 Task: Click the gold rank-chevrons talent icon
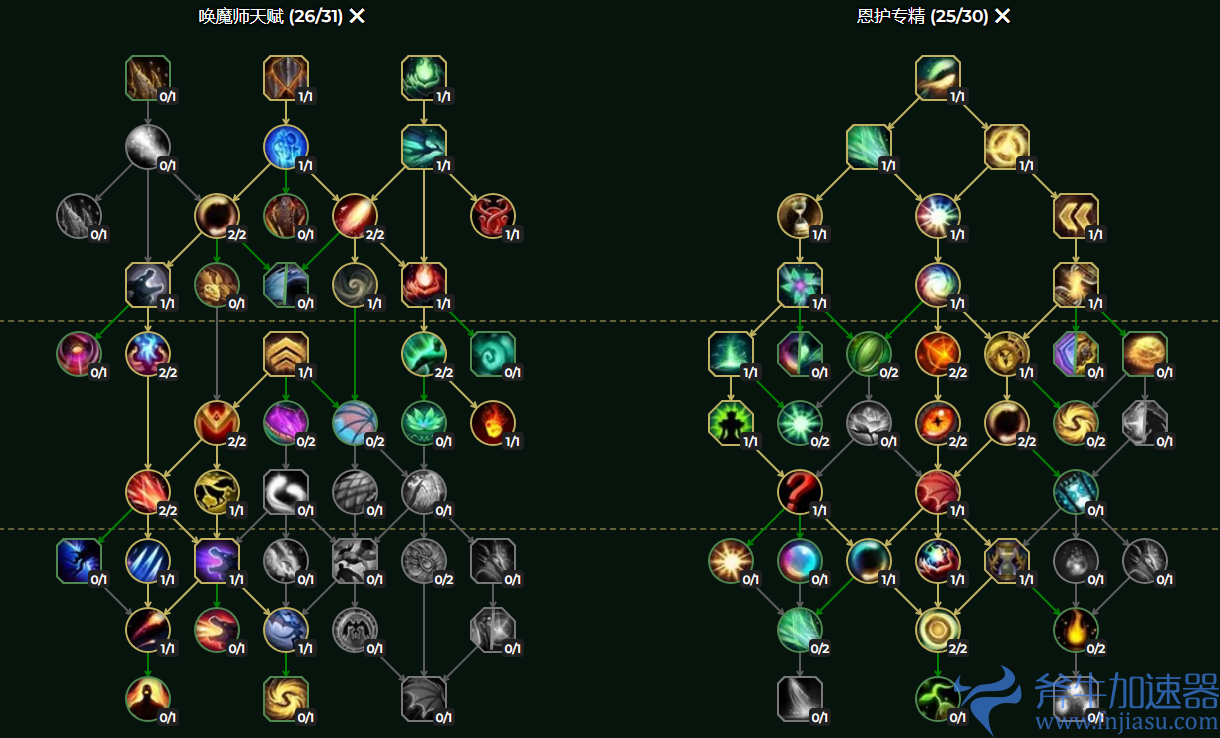tap(286, 354)
